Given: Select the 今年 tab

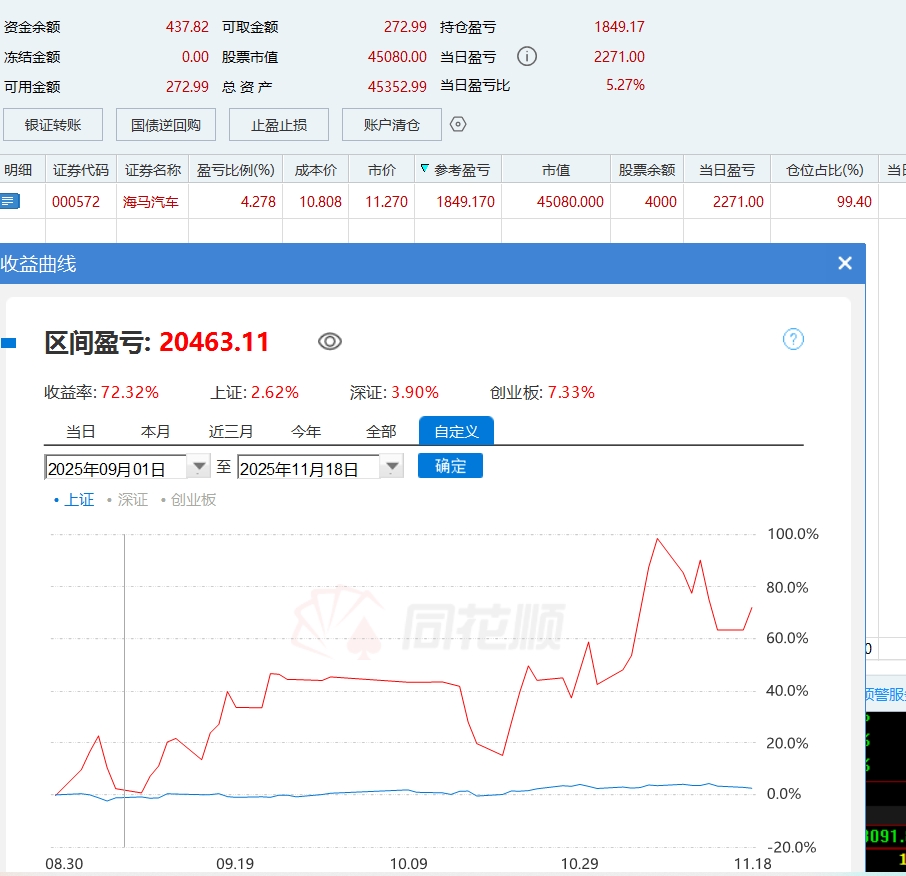Looking at the screenshot, I should [306, 431].
